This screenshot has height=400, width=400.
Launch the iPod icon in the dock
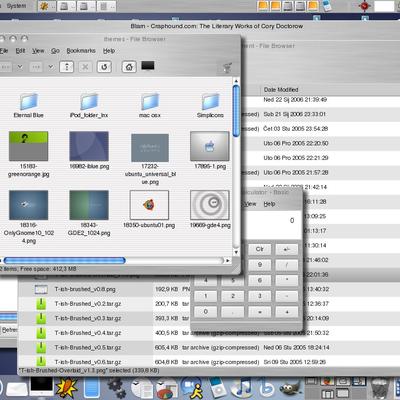pyautogui.click(x=217, y=388)
